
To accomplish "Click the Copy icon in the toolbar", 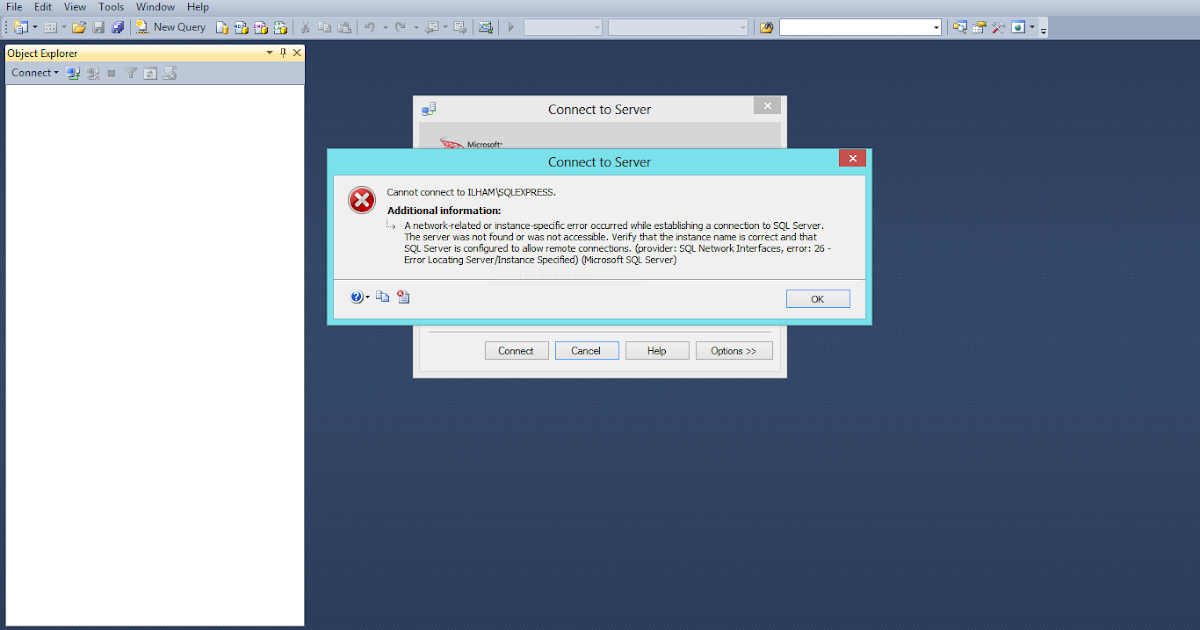I will point(325,27).
